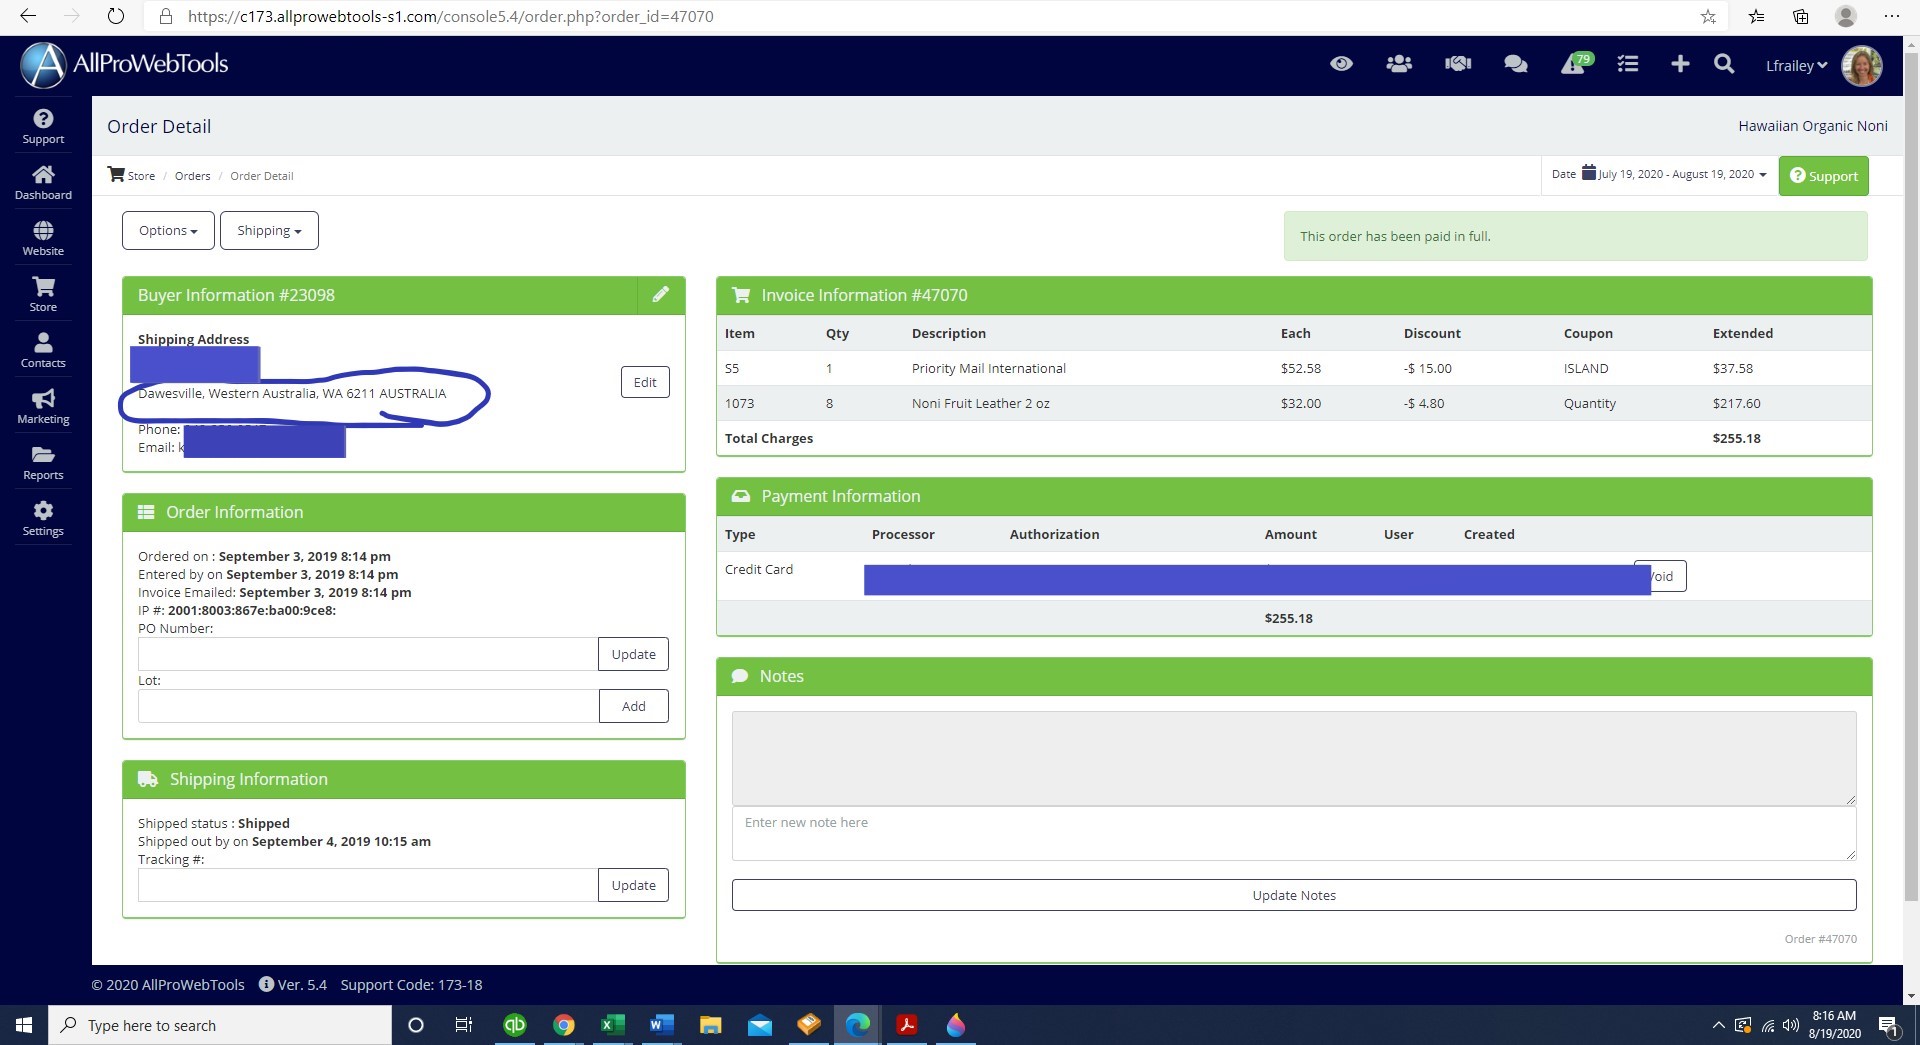The image size is (1920, 1045).
Task: Click the Add button for Lot
Action: [634, 706]
